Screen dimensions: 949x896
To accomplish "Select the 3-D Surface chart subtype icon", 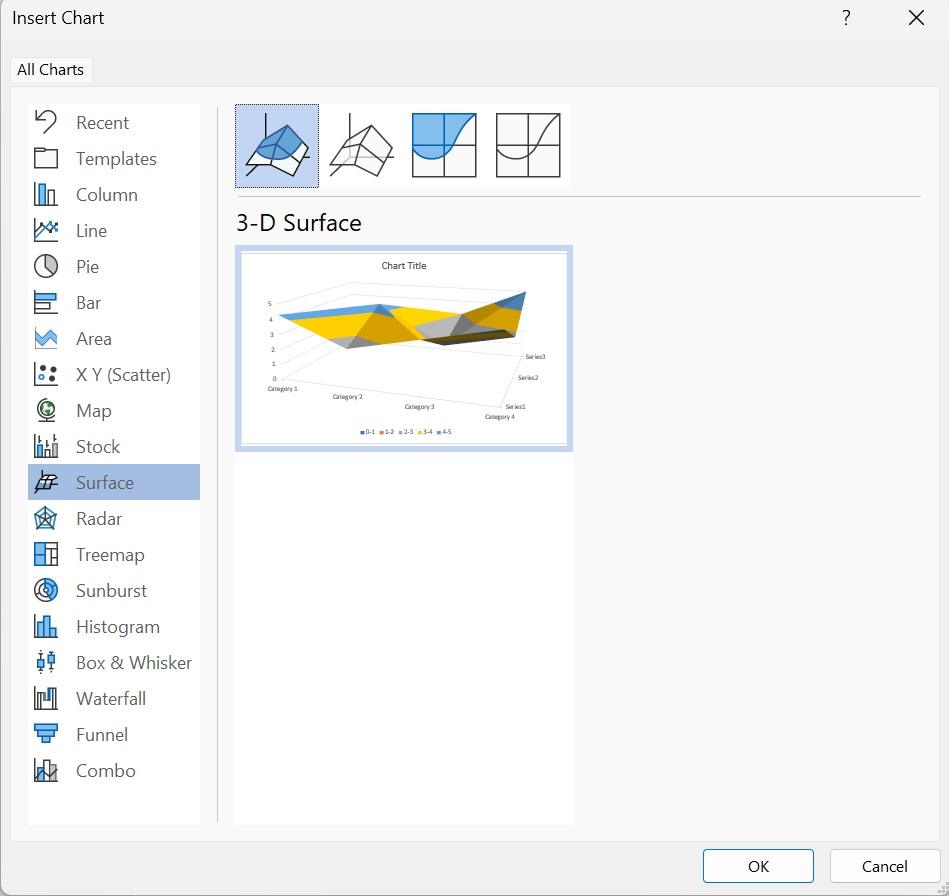I will pyautogui.click(x=277, y=146).
